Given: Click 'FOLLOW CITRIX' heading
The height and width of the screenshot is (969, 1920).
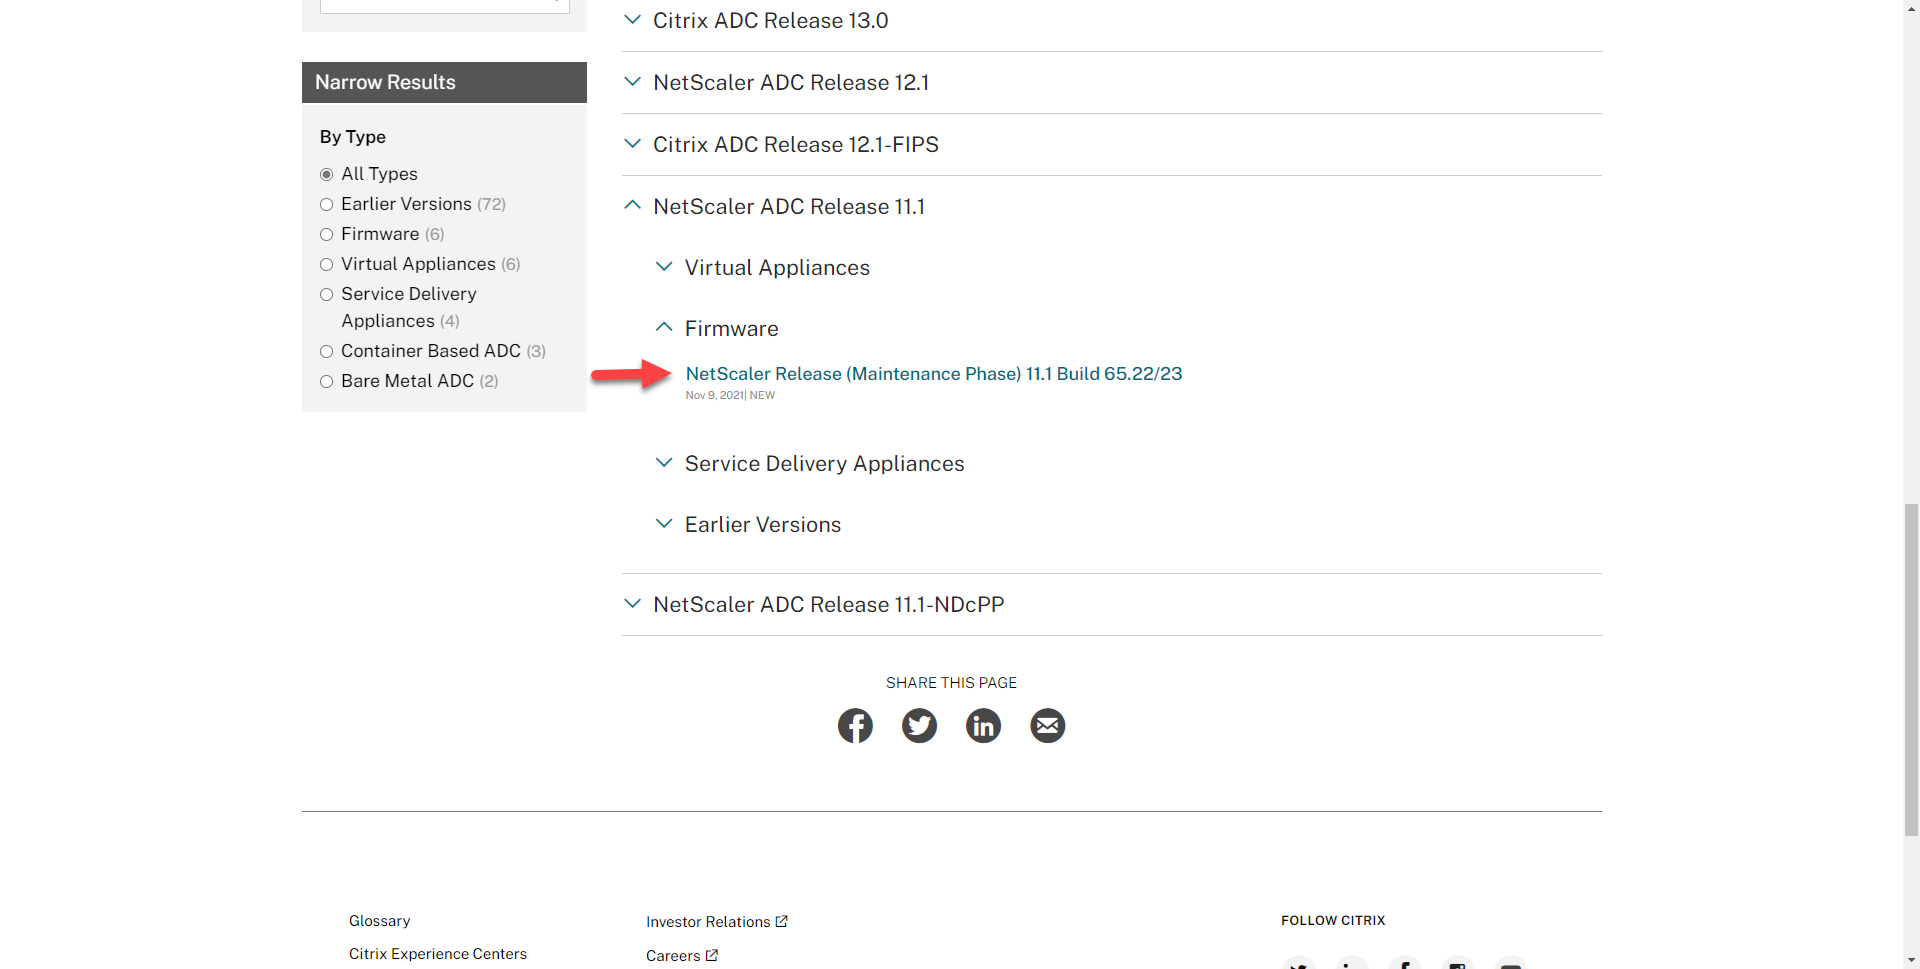Looking at the screenshot, I should click(x=1333, y=920).
